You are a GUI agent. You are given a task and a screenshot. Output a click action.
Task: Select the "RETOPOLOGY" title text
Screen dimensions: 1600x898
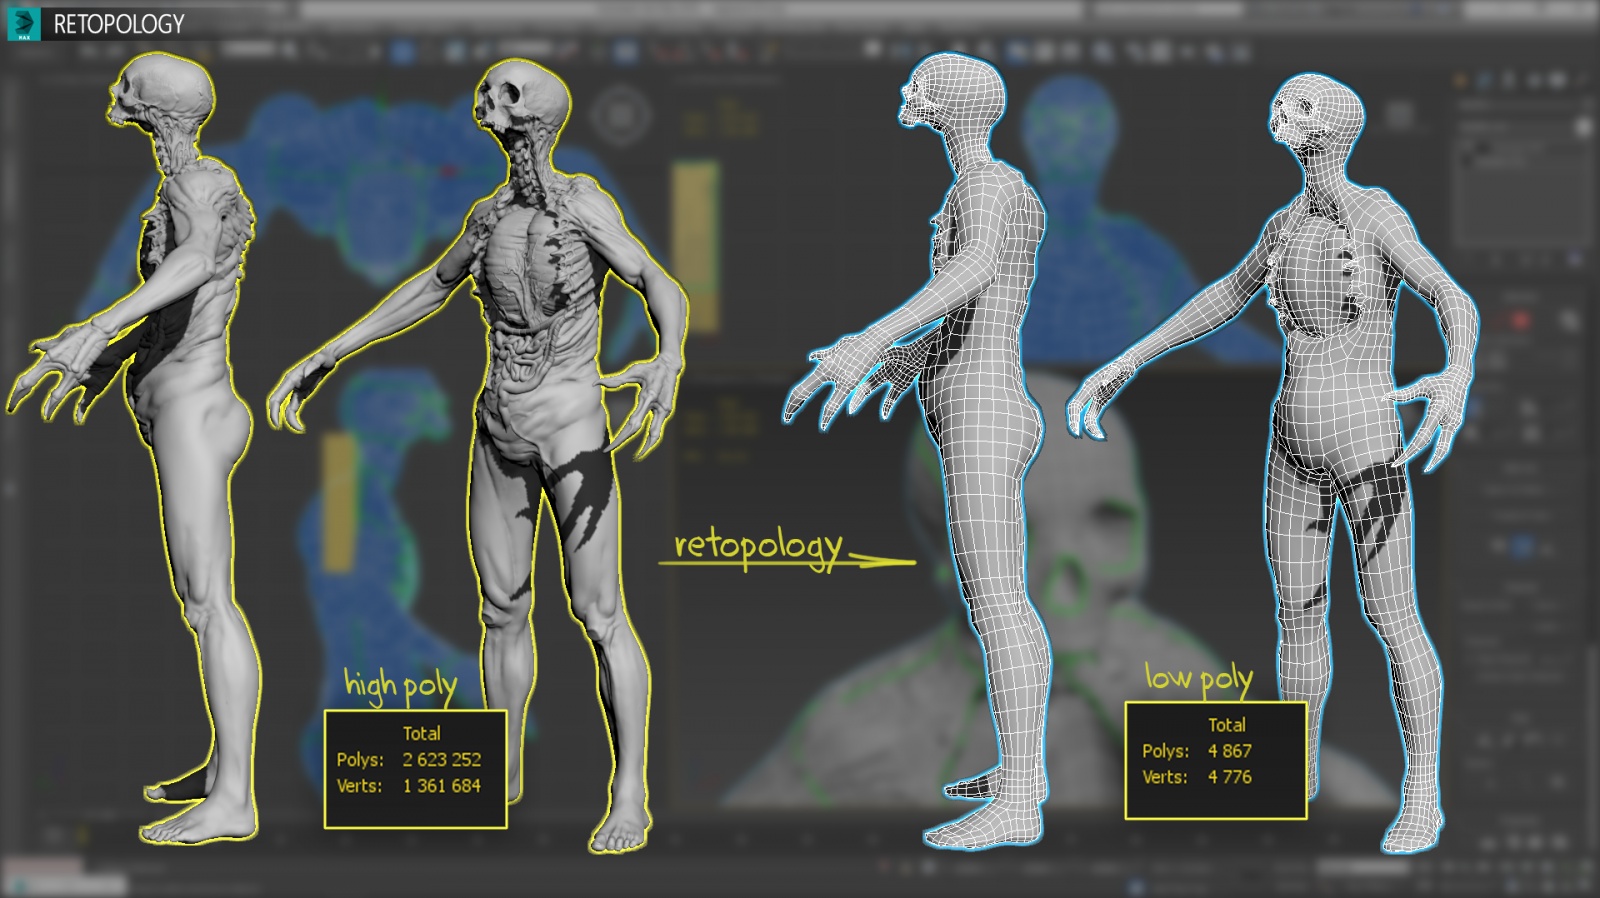tap(119, 24)
